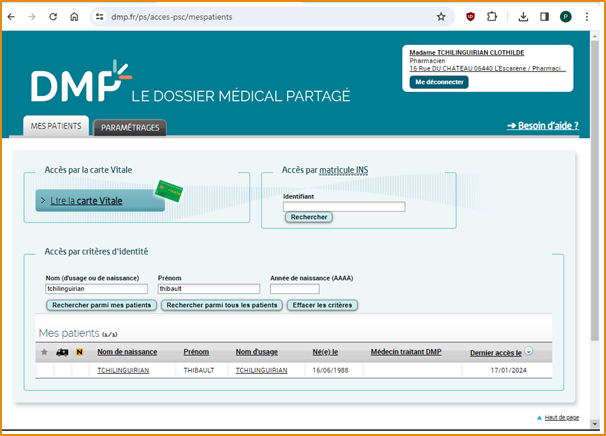The height and width of the screenshot is (436, 606).
Task: Open patient TCHILINGUIRIAN by birth name link
Action: [123, 370]
